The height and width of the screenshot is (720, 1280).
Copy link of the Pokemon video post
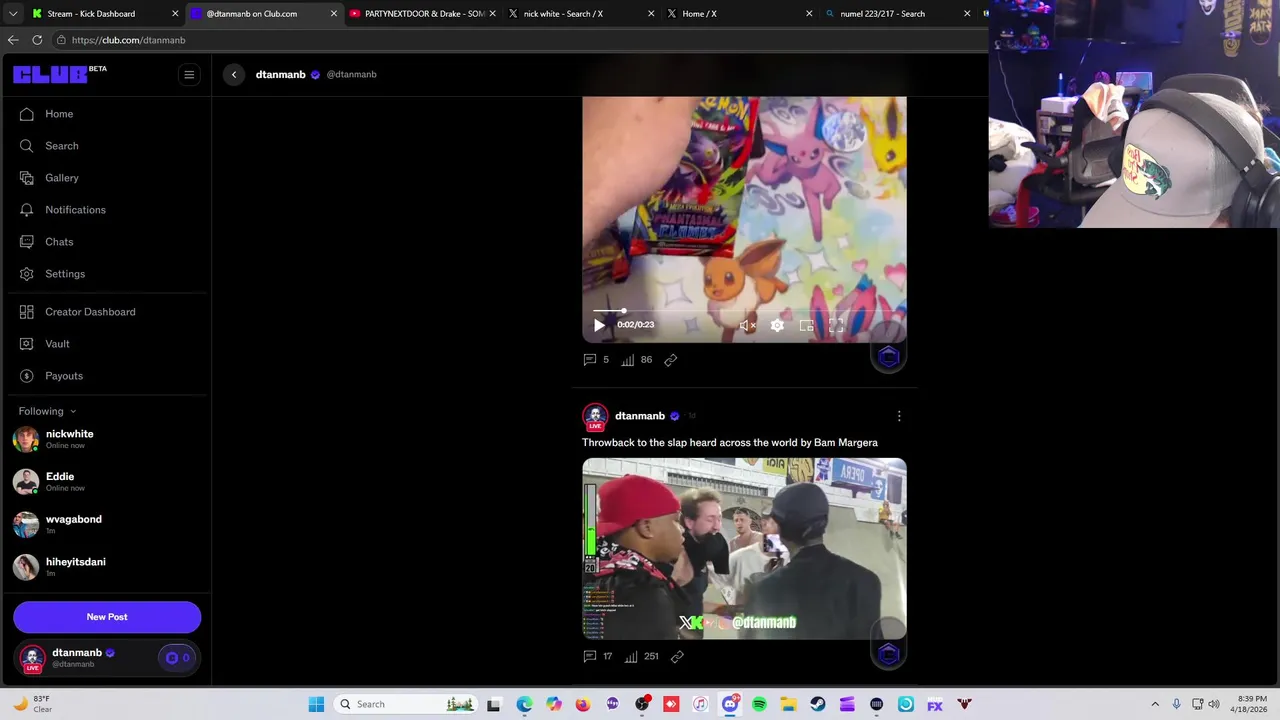point(671,360)
